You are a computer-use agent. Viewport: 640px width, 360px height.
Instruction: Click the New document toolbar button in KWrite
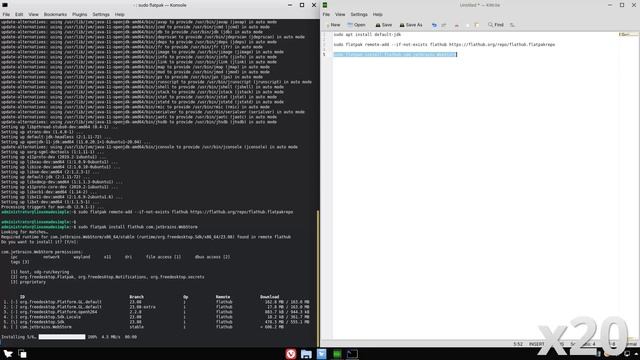[333, 25]
